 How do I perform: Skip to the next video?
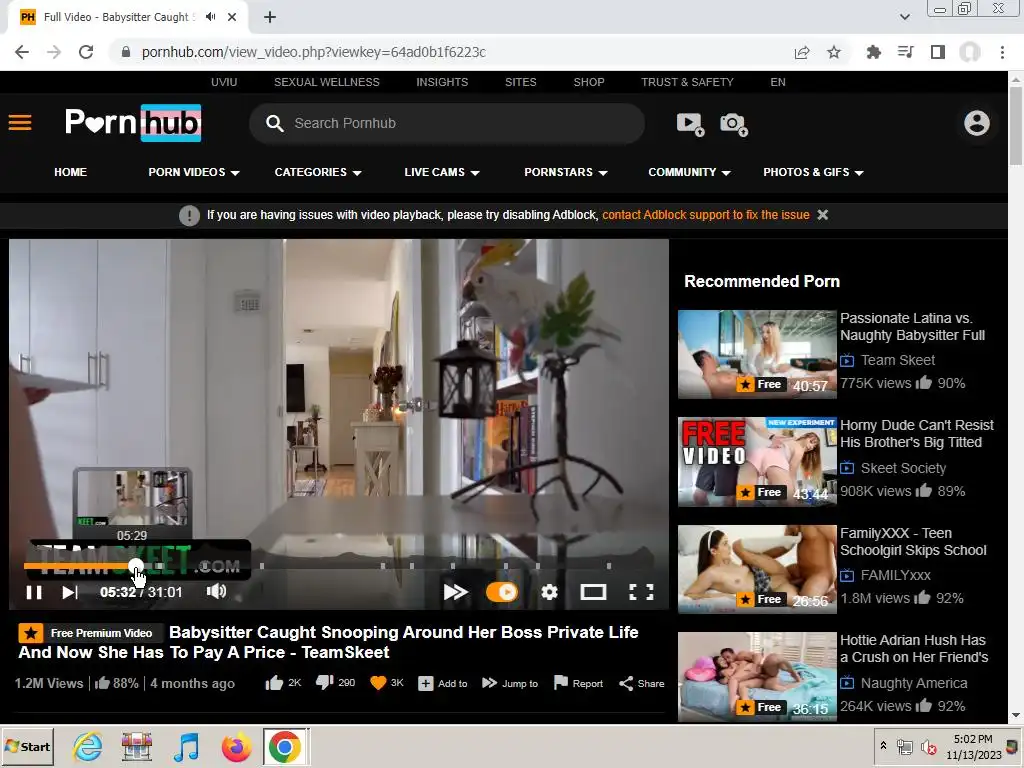pyautogui.click(x=70, y=592)
